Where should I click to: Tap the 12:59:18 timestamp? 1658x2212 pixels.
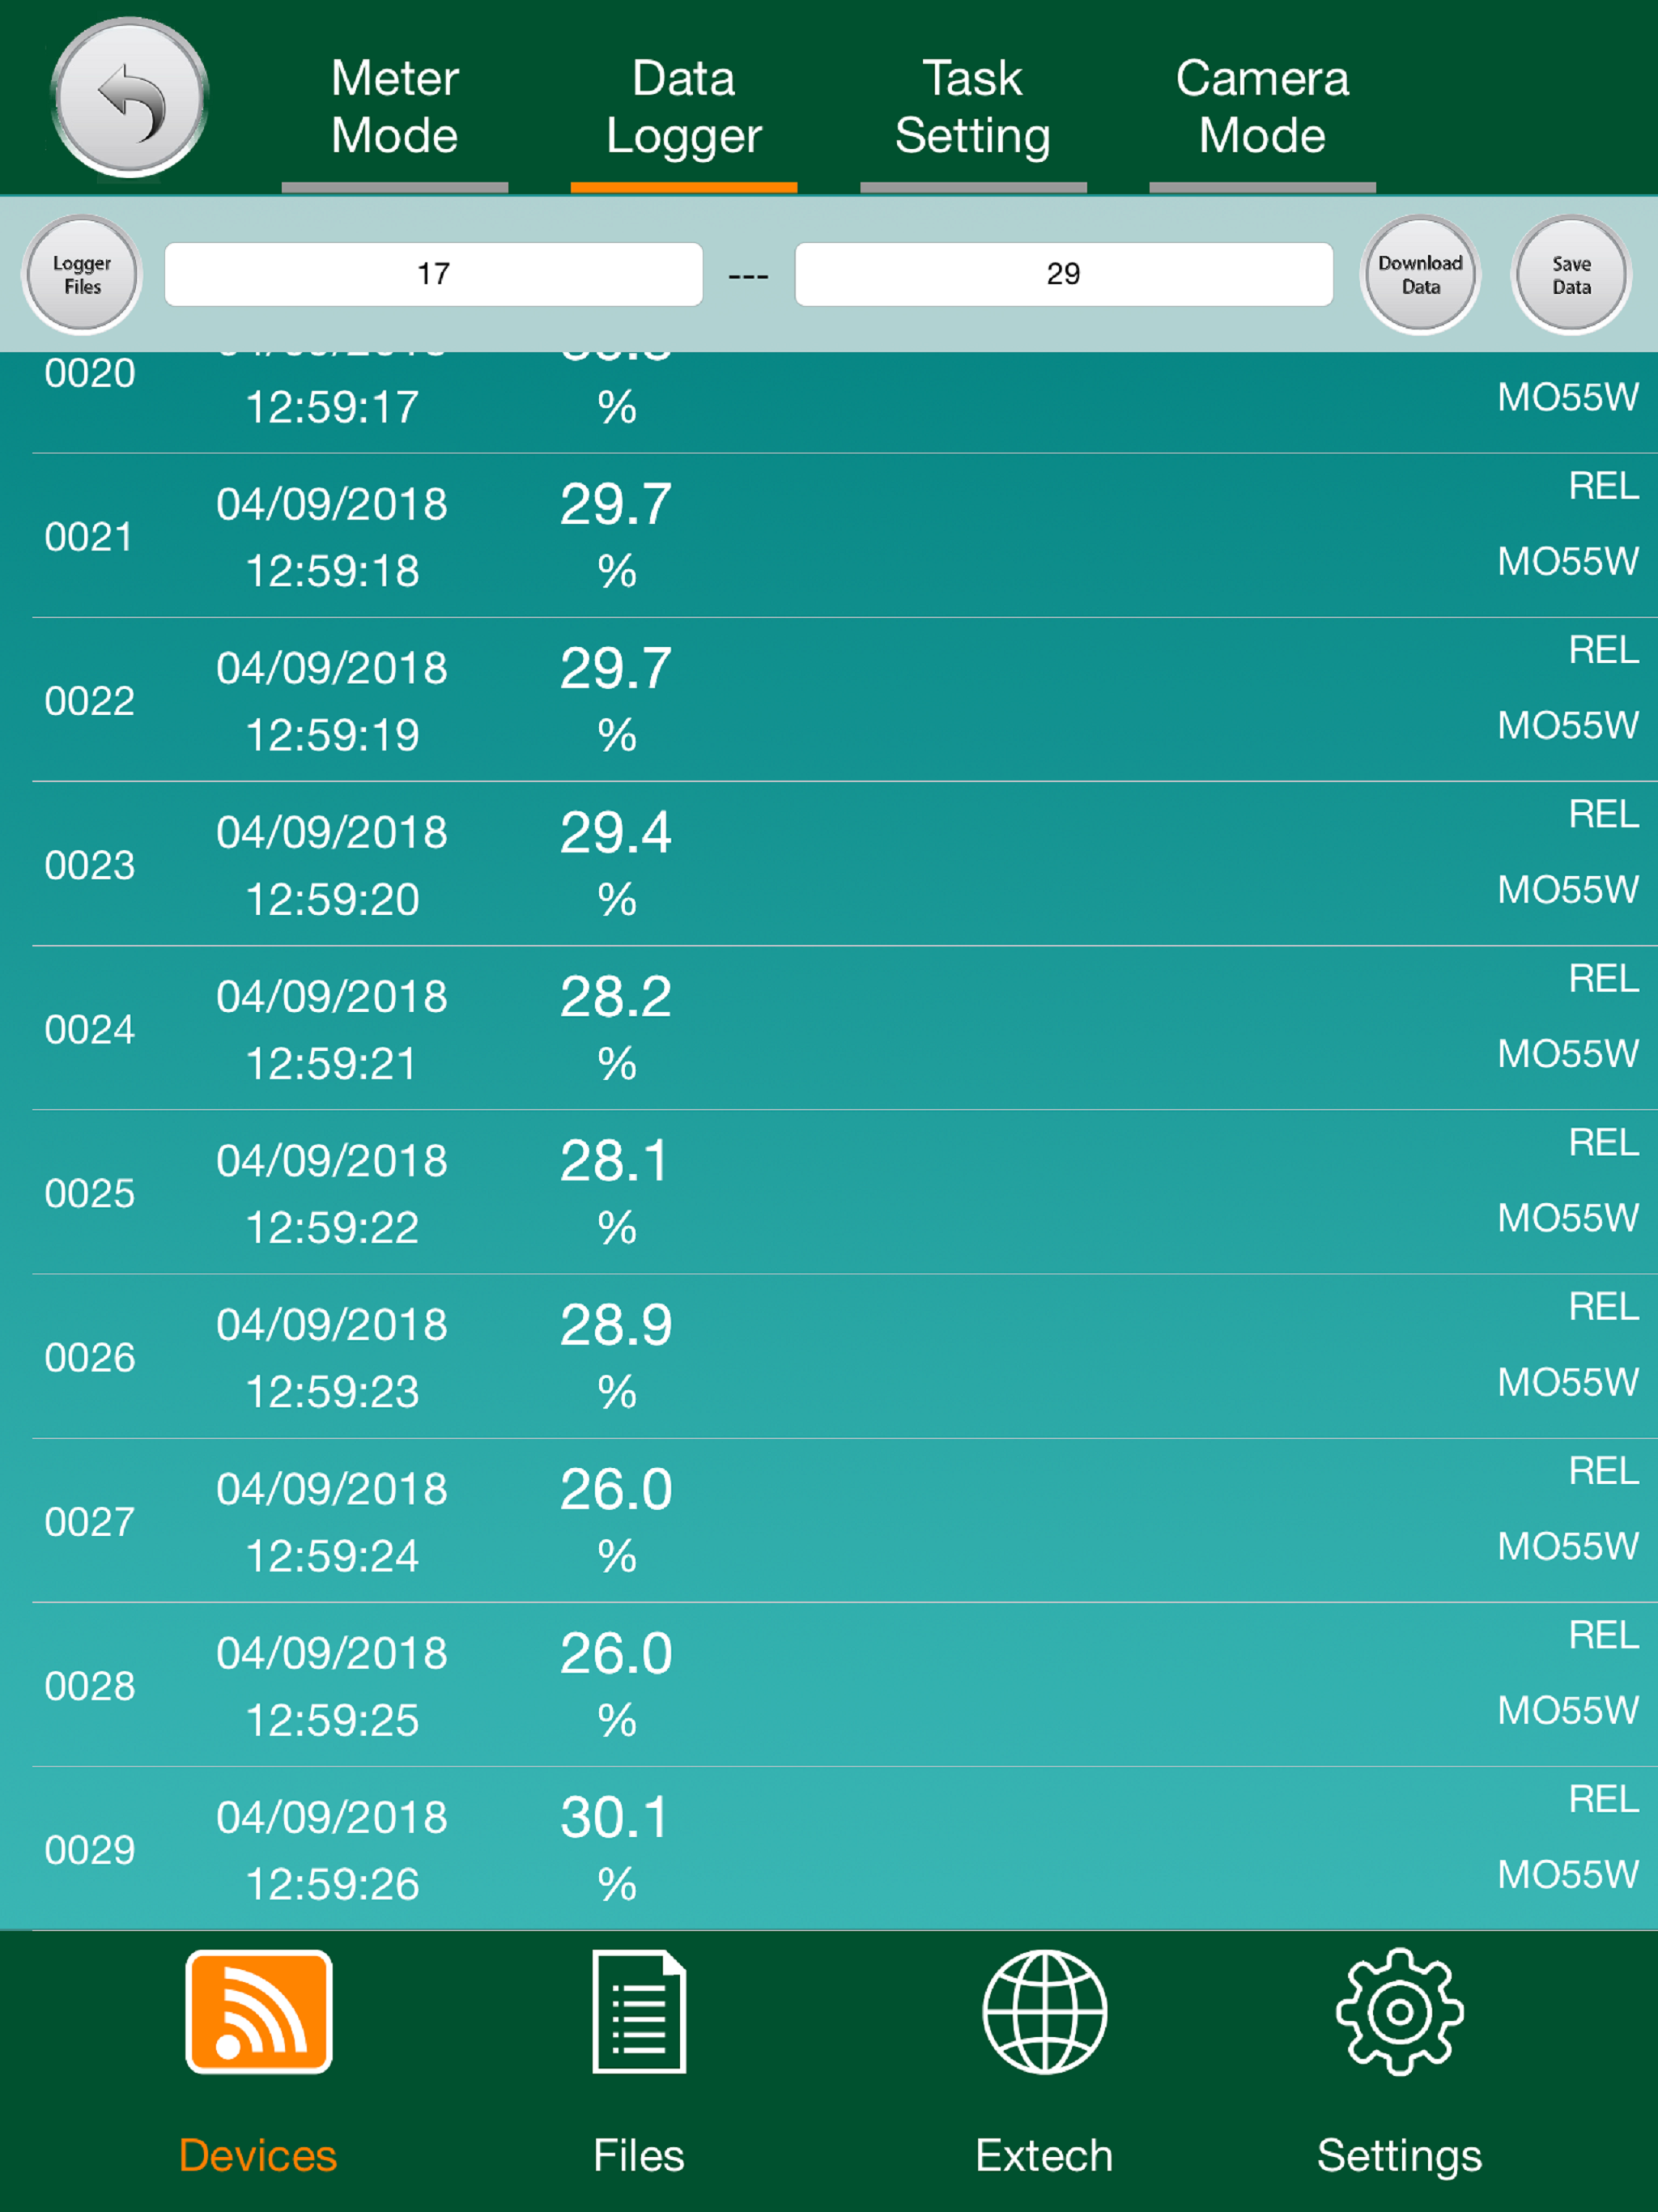(x=332, y=571)
